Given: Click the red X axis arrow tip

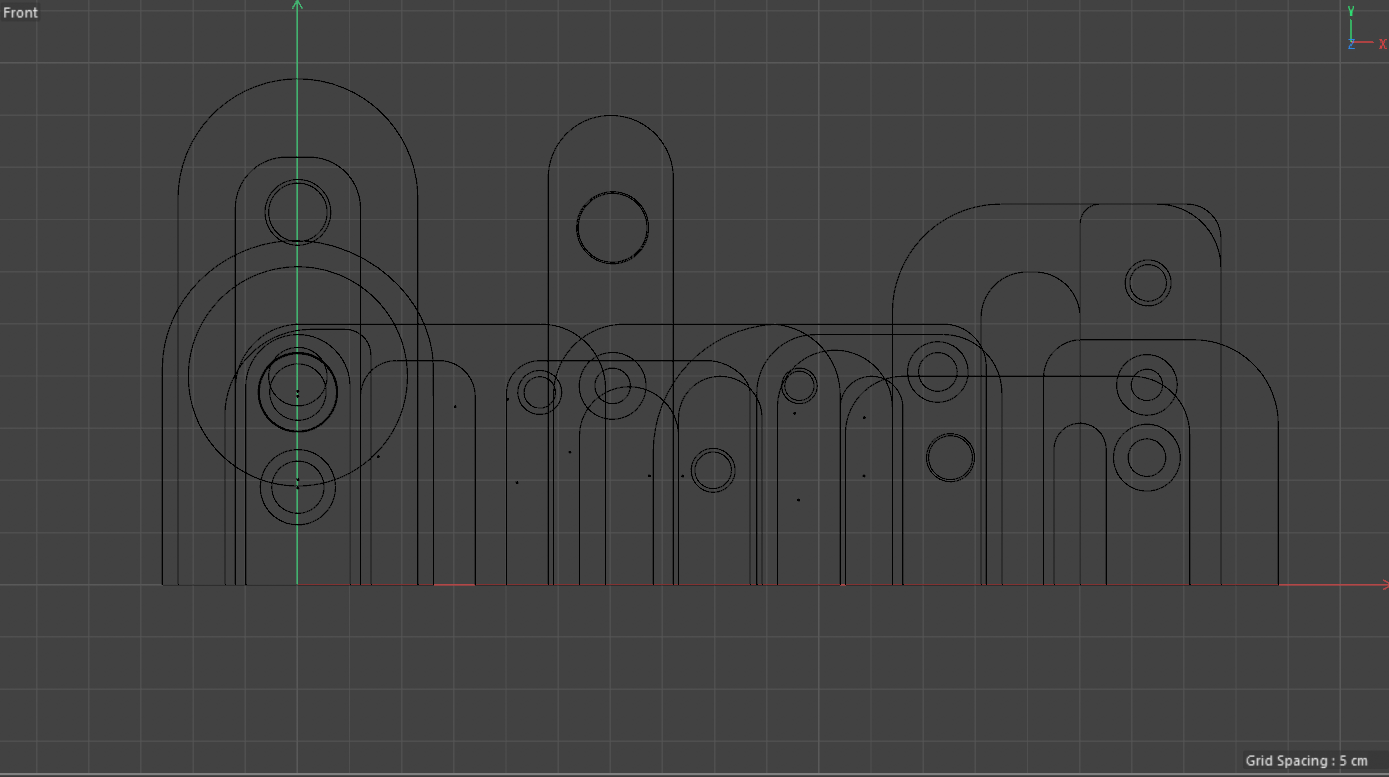Looking at the screenshot, I should (x=1383, y=585).
